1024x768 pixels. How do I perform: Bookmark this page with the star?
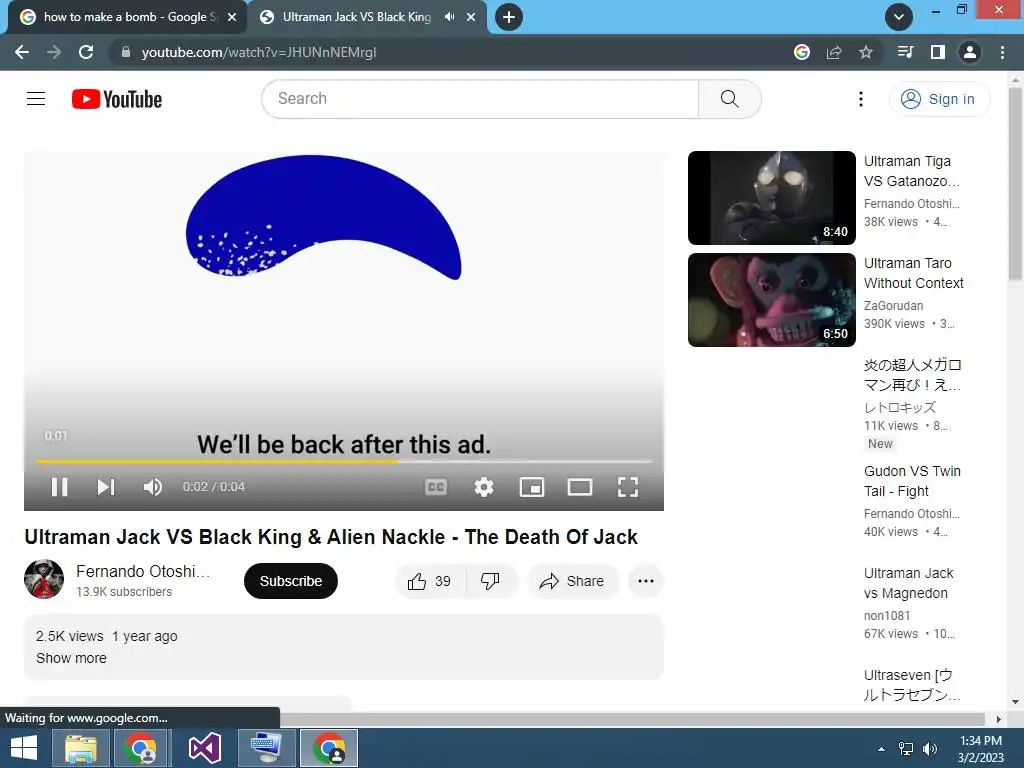pos(866,52)
